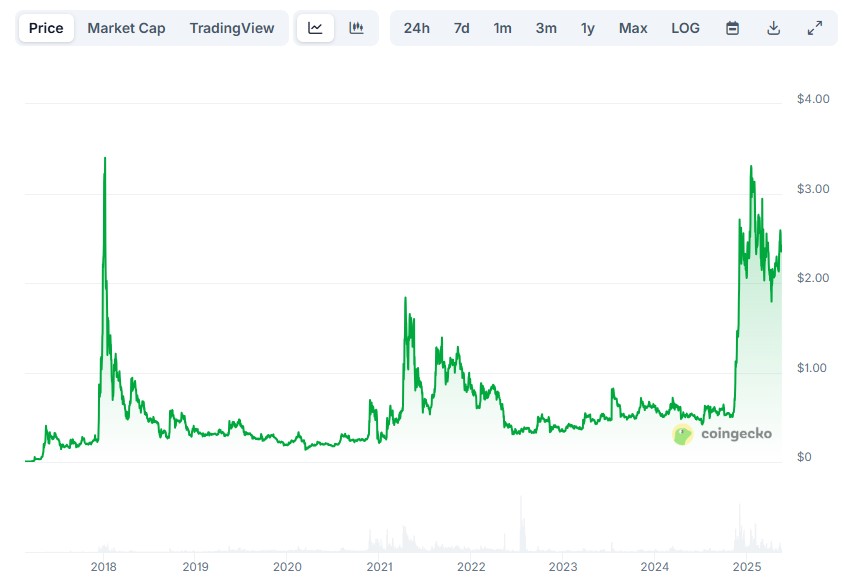Click the $1.00 axis label
Screen dimensions: 844x583
812,368
